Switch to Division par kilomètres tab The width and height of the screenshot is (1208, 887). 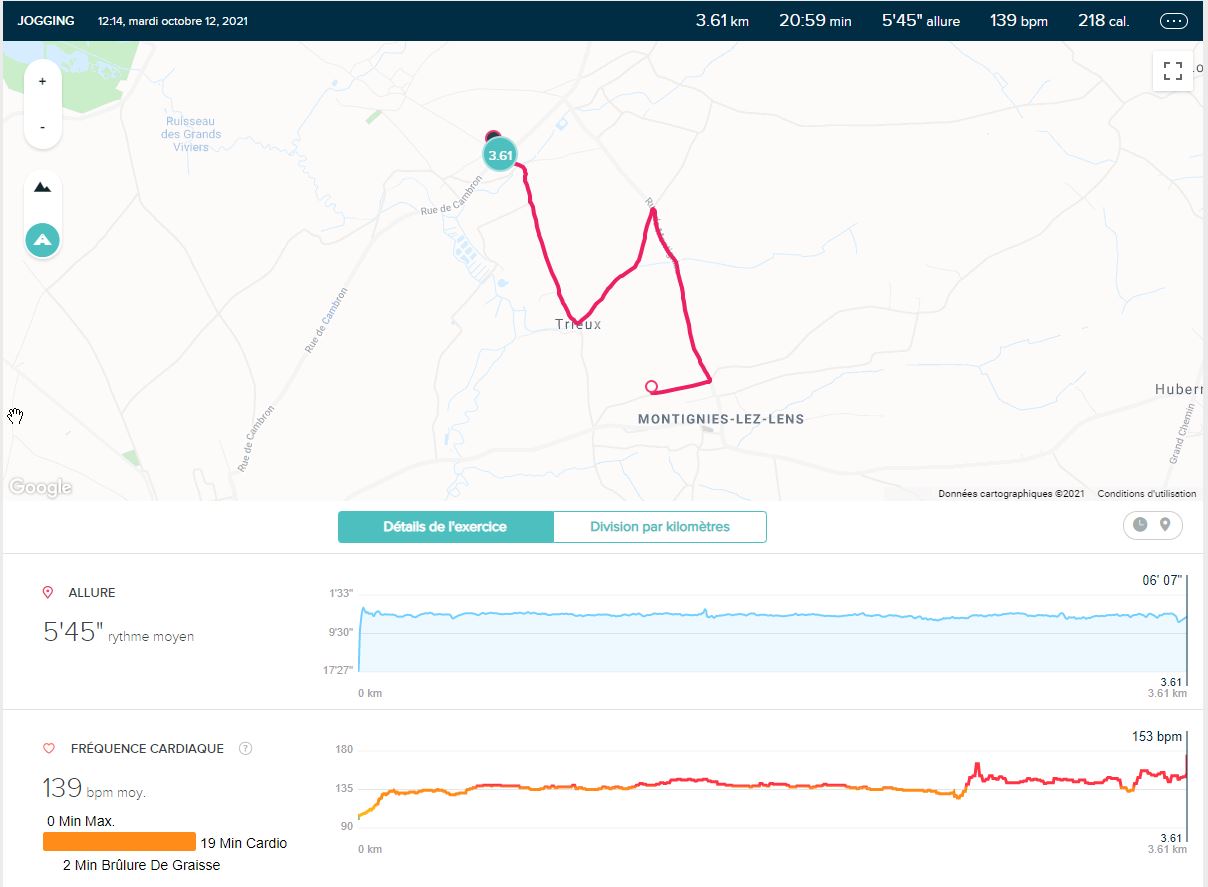point(660,527)
